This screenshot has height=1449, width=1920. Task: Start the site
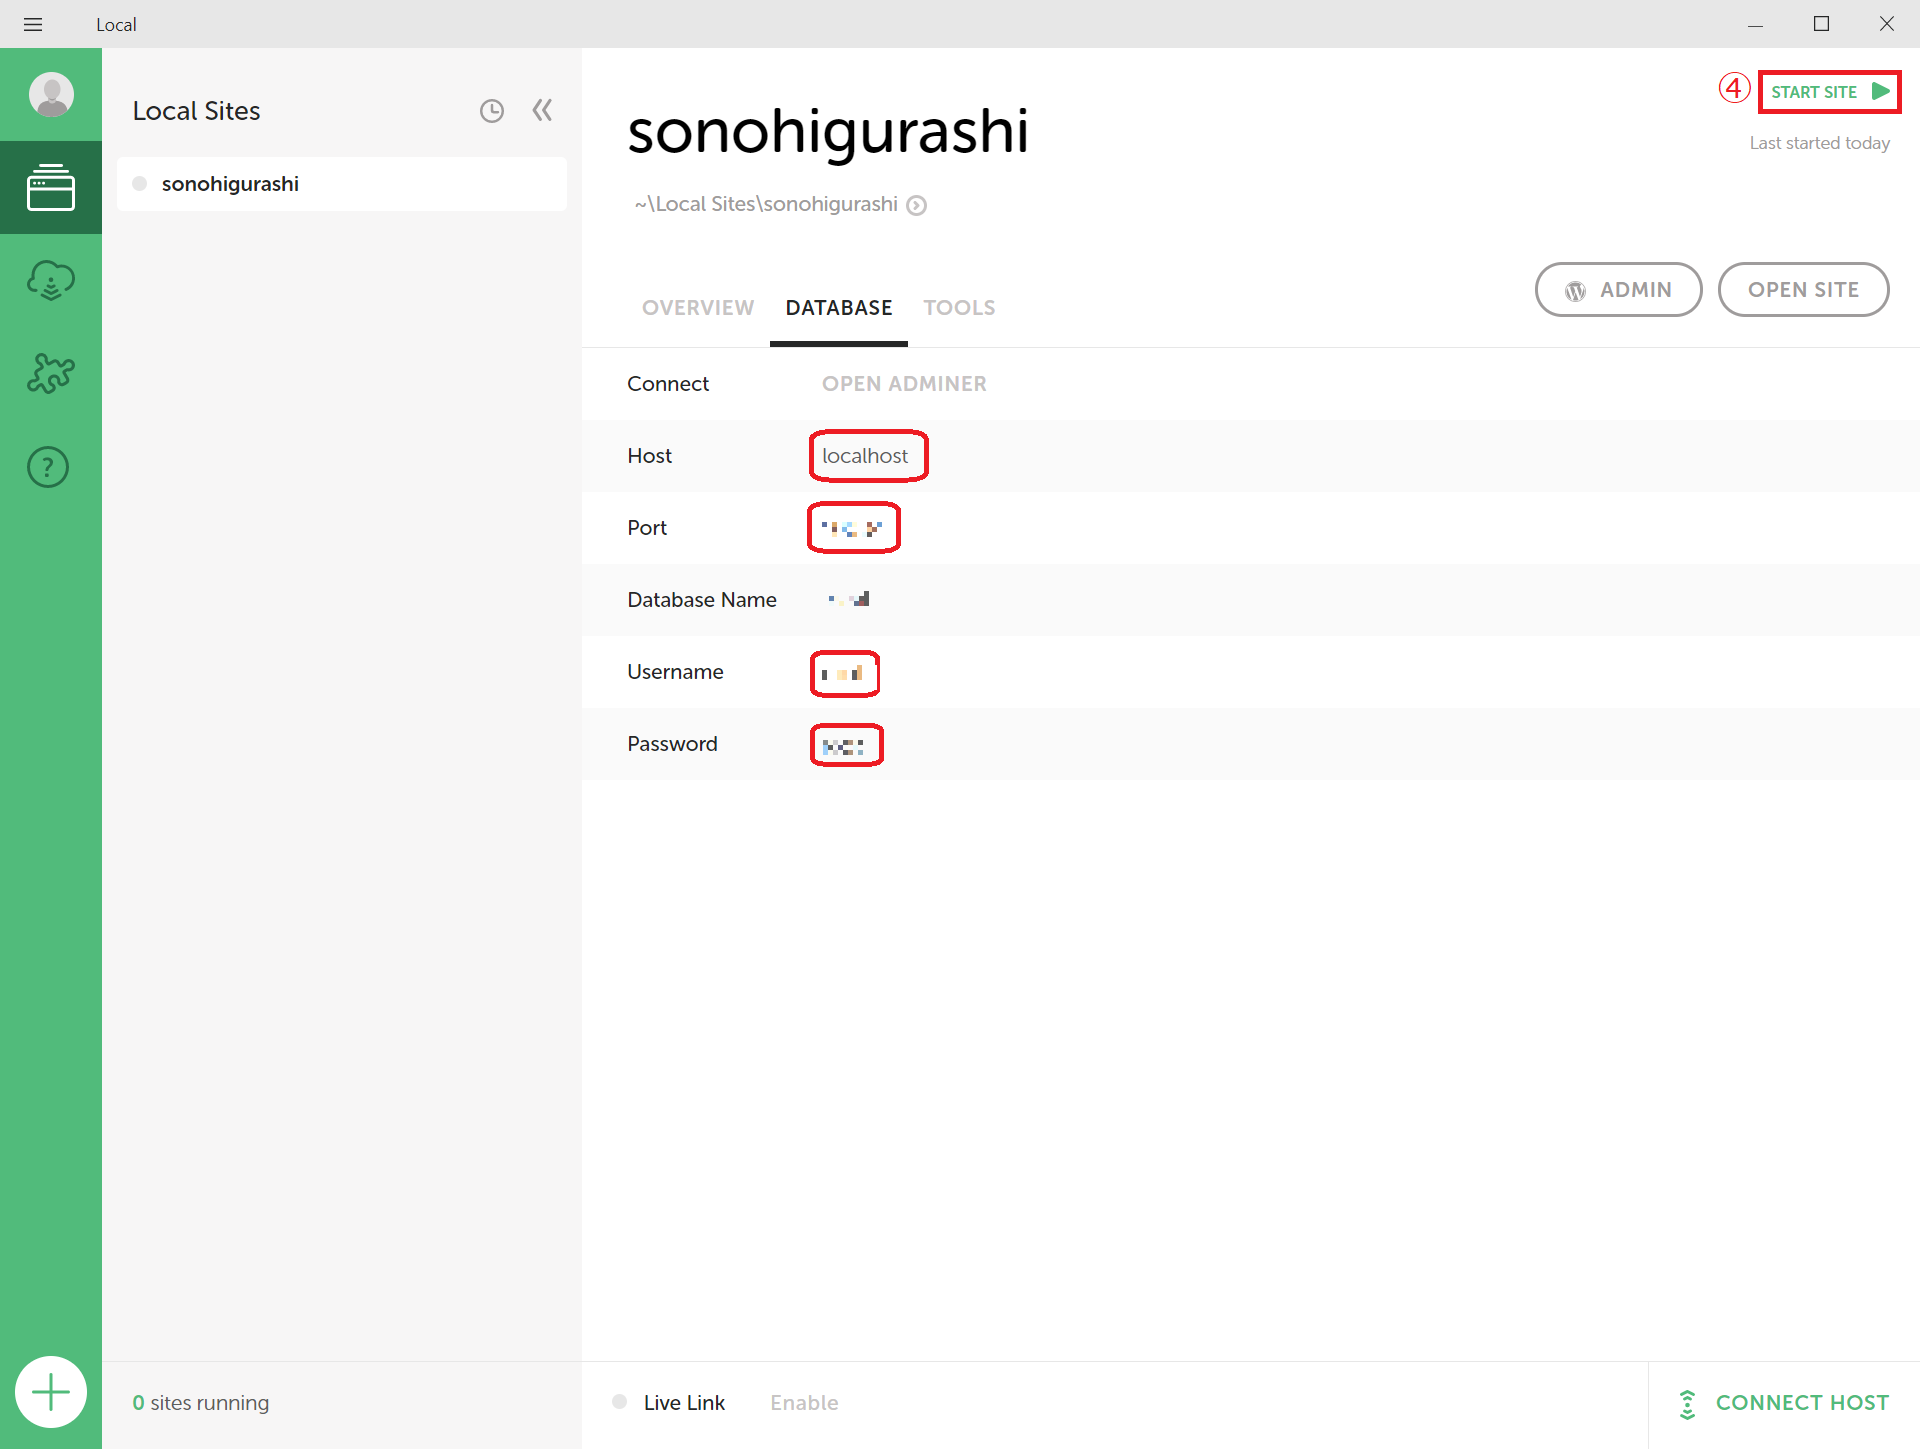(x=1829, y=92)
